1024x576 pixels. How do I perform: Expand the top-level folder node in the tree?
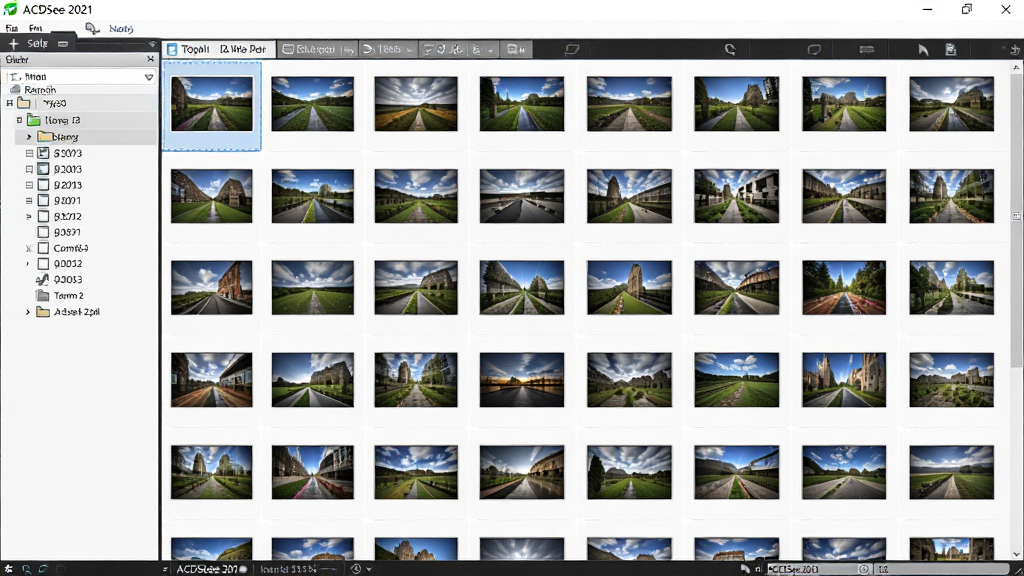tap(10, 103)
